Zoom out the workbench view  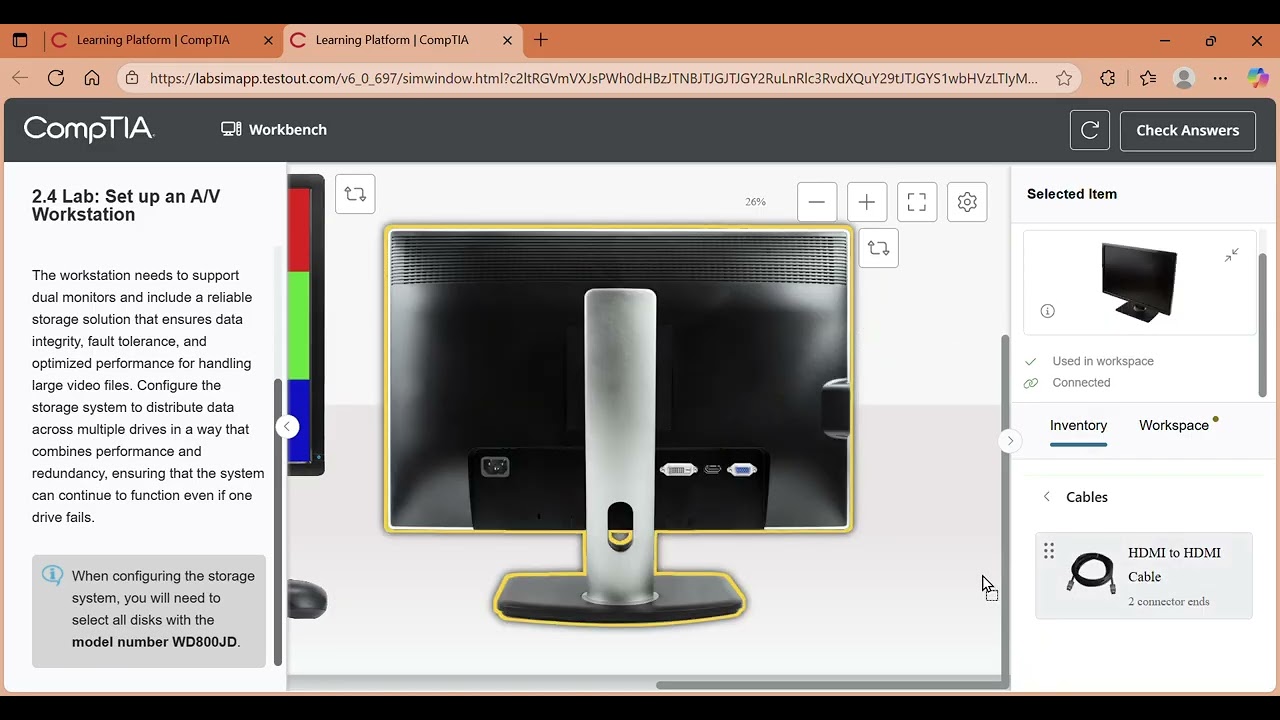coord(817,202)
